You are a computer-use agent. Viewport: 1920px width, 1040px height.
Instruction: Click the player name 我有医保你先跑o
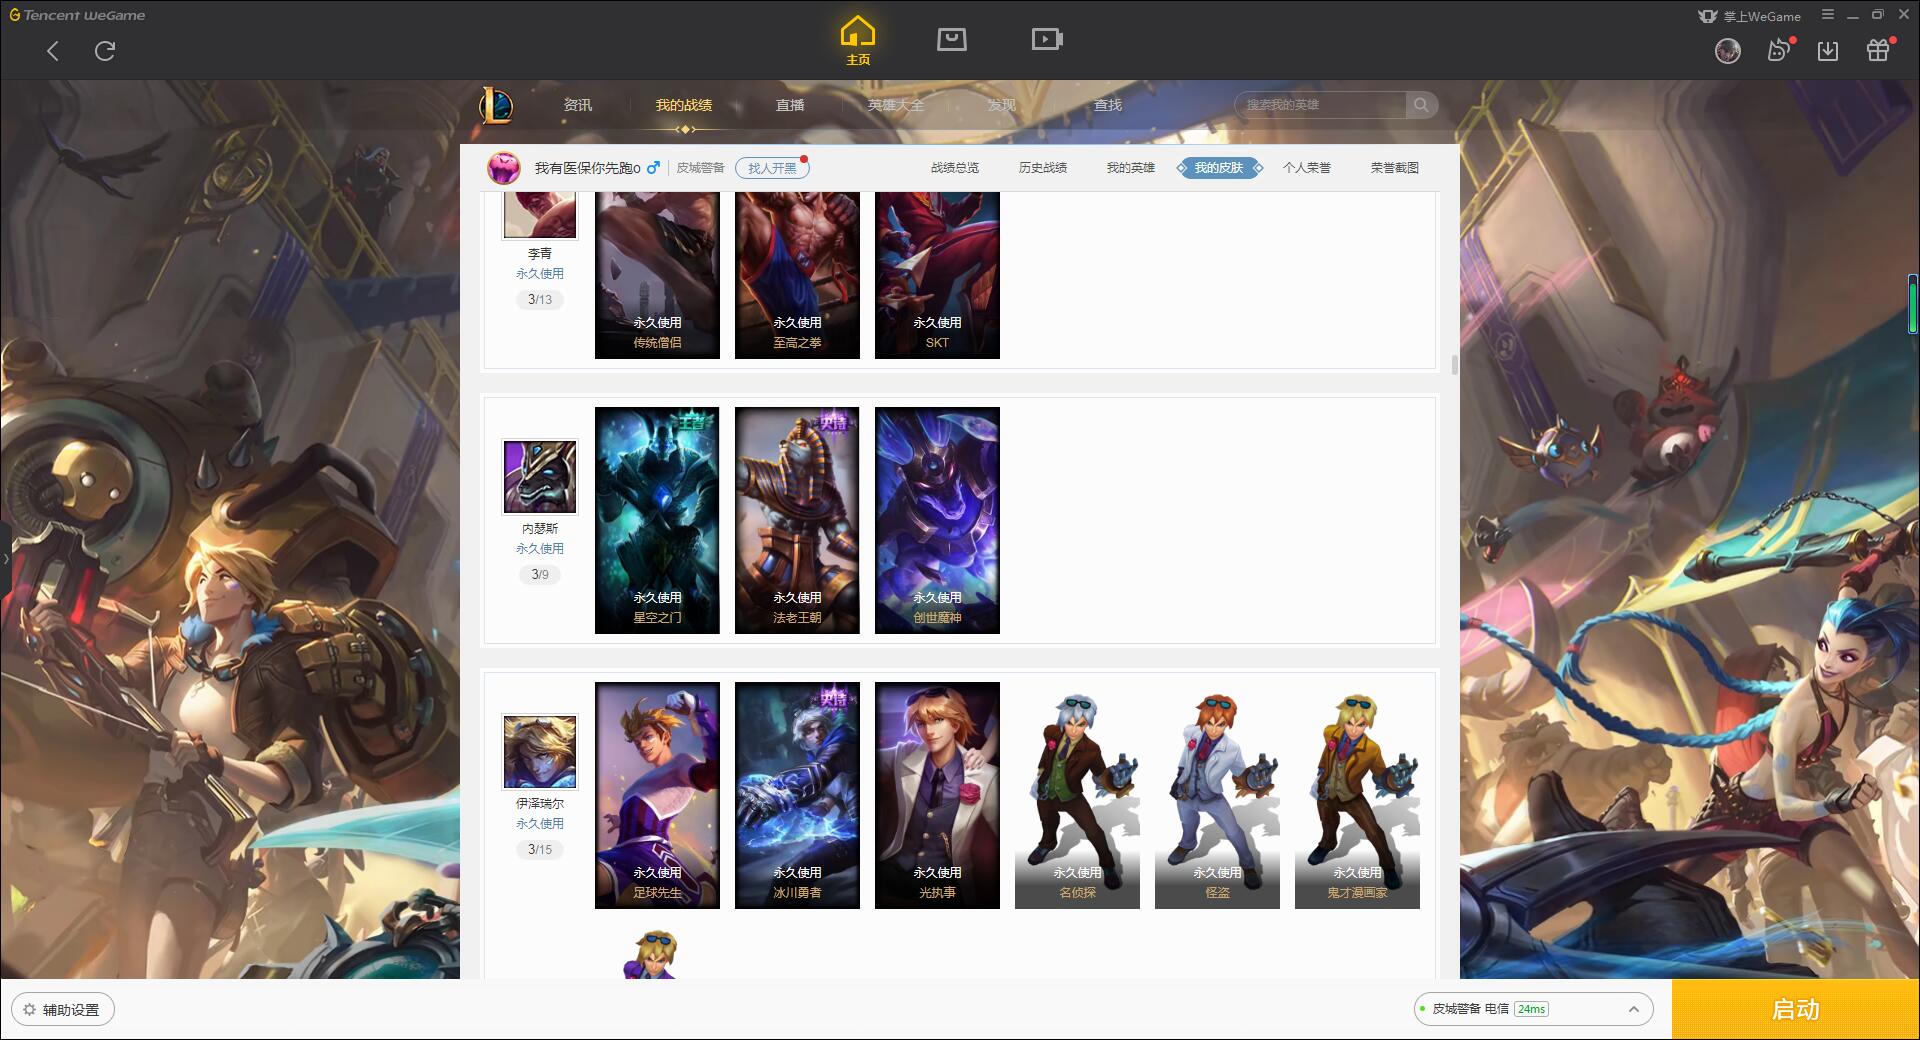click(x=587, y=168)
